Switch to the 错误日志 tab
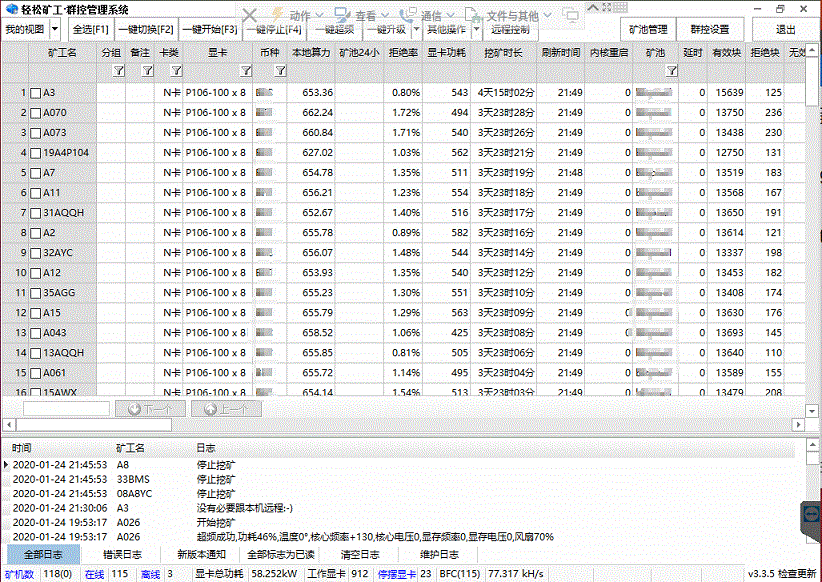 point(122,554)
